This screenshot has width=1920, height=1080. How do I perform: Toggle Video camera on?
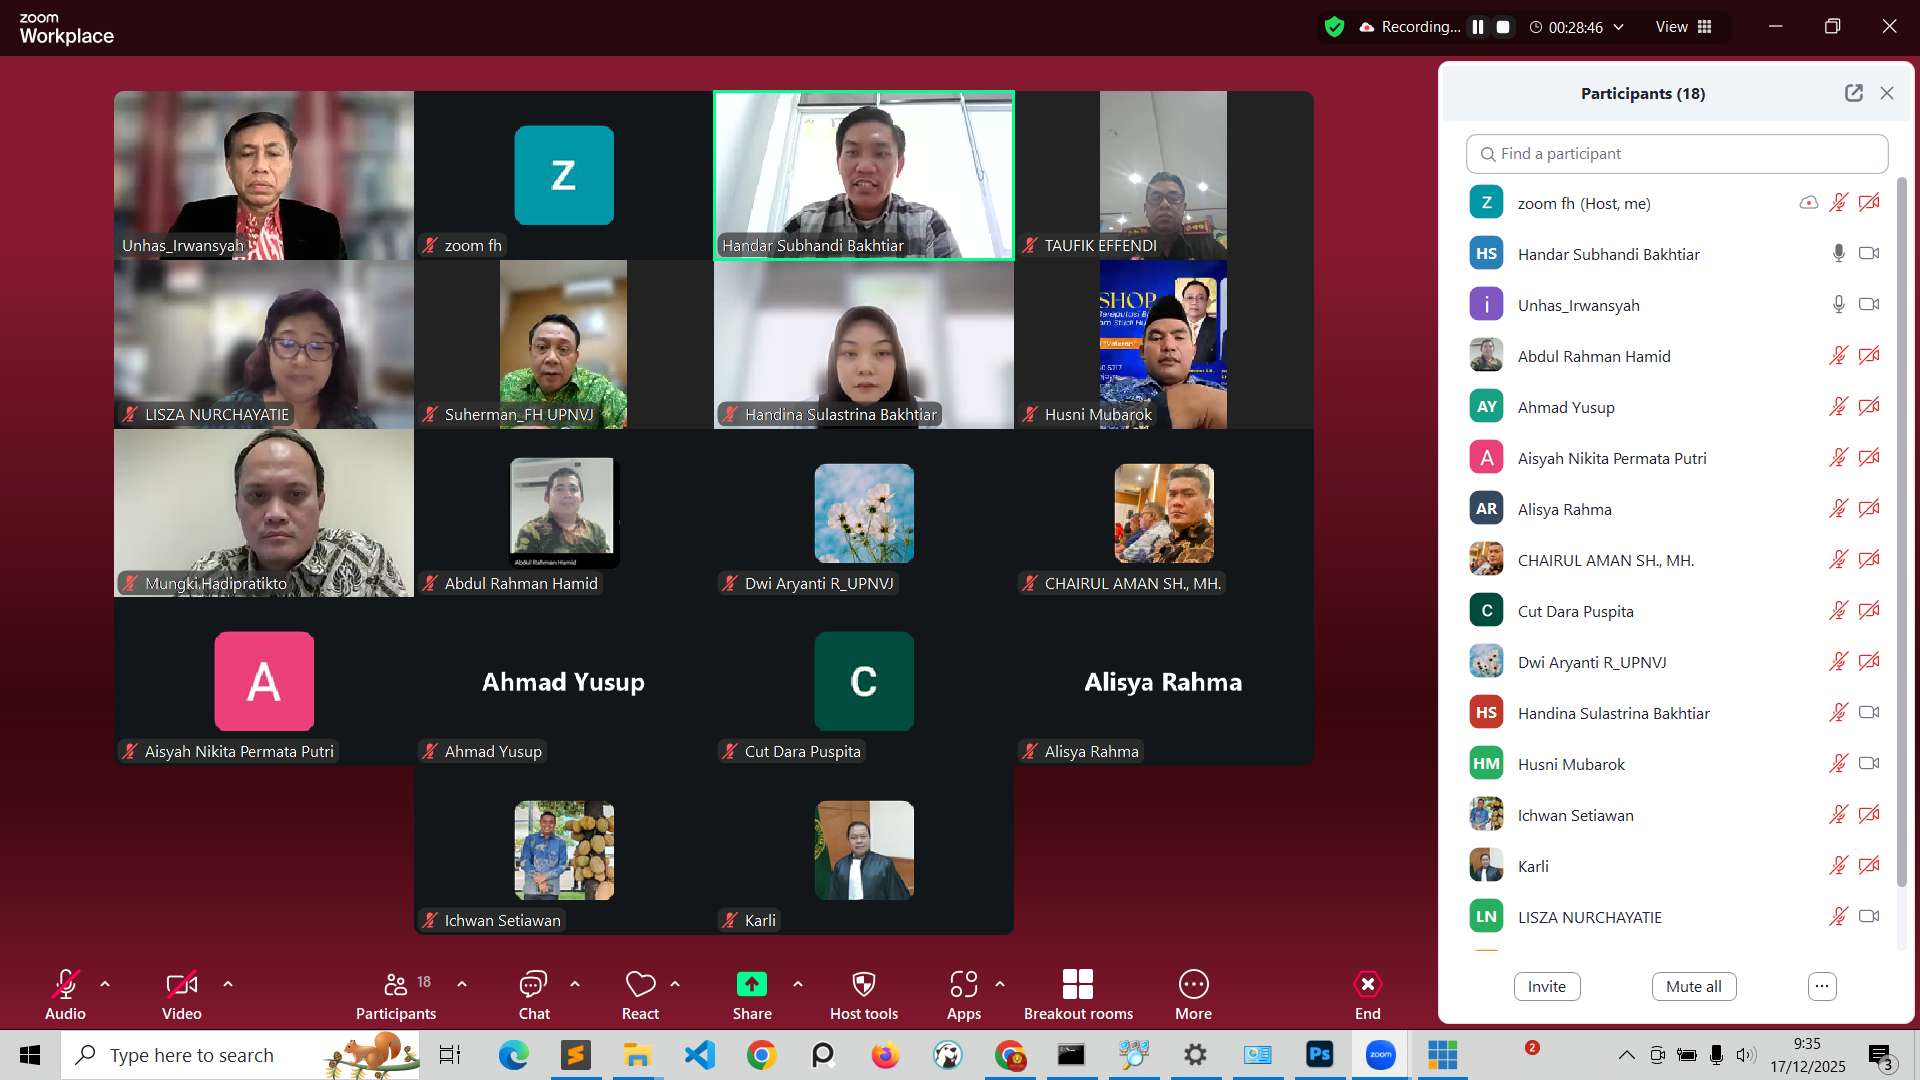(x=181, y=985)
